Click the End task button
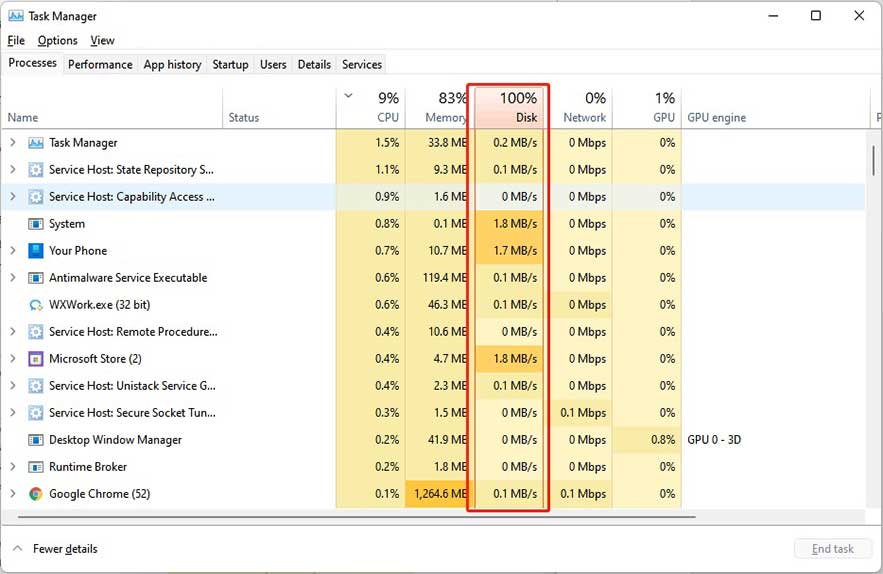883x574 pixels. (833, 549)
